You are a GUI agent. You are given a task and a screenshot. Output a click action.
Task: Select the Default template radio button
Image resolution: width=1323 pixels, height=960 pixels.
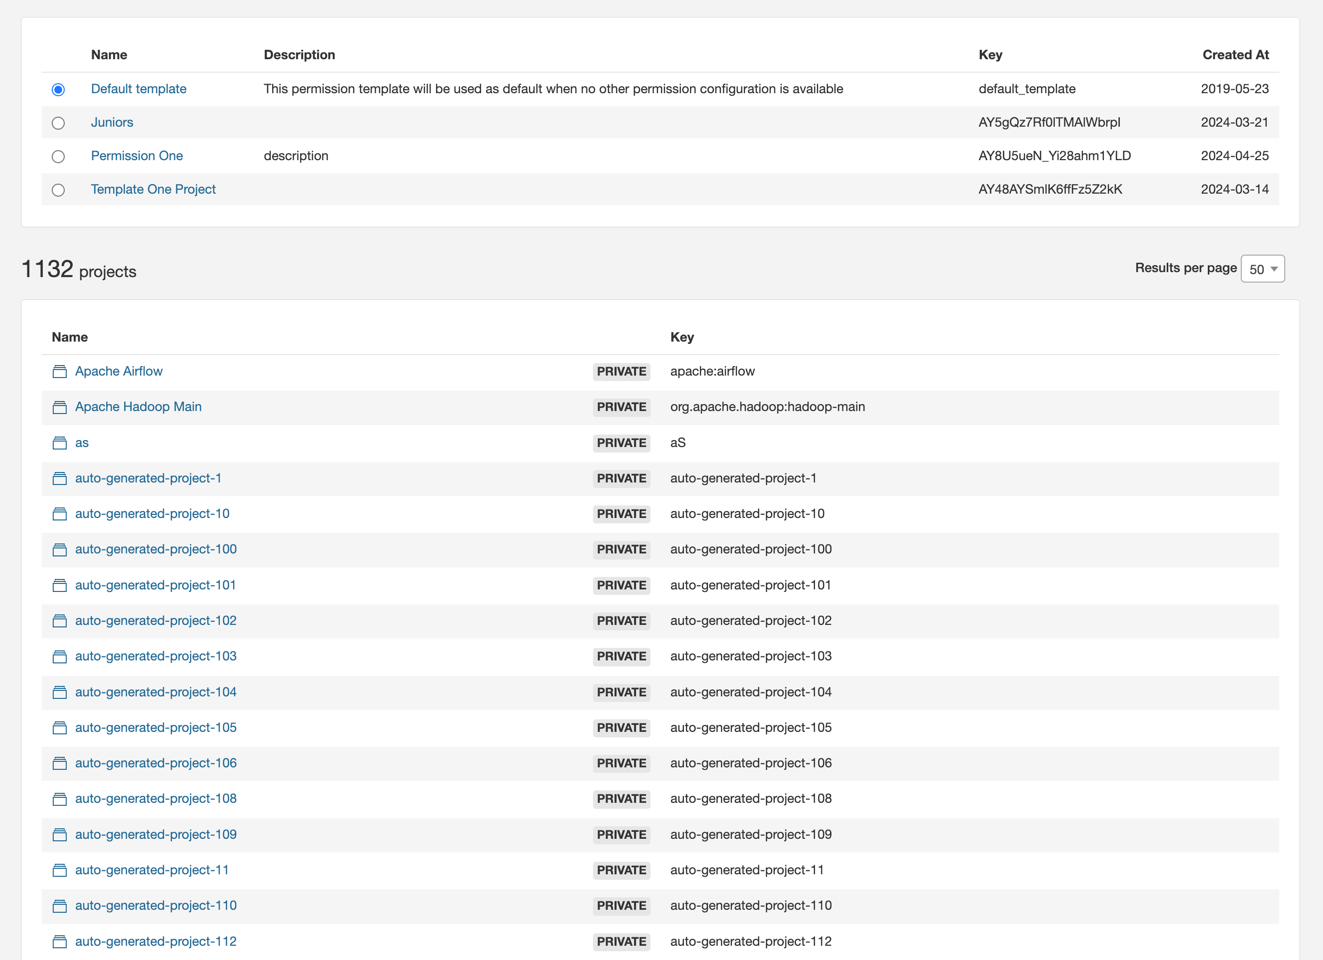(58, 90)
